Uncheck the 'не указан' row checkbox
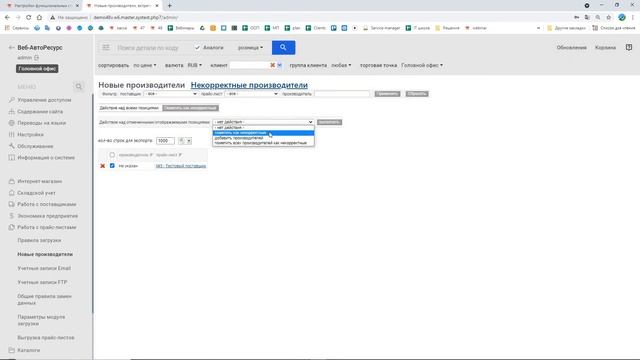 point(112,166)
